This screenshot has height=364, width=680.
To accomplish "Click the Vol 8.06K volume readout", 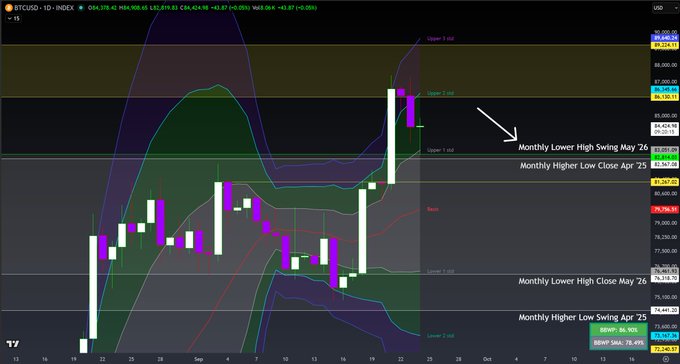I will 263,8.
